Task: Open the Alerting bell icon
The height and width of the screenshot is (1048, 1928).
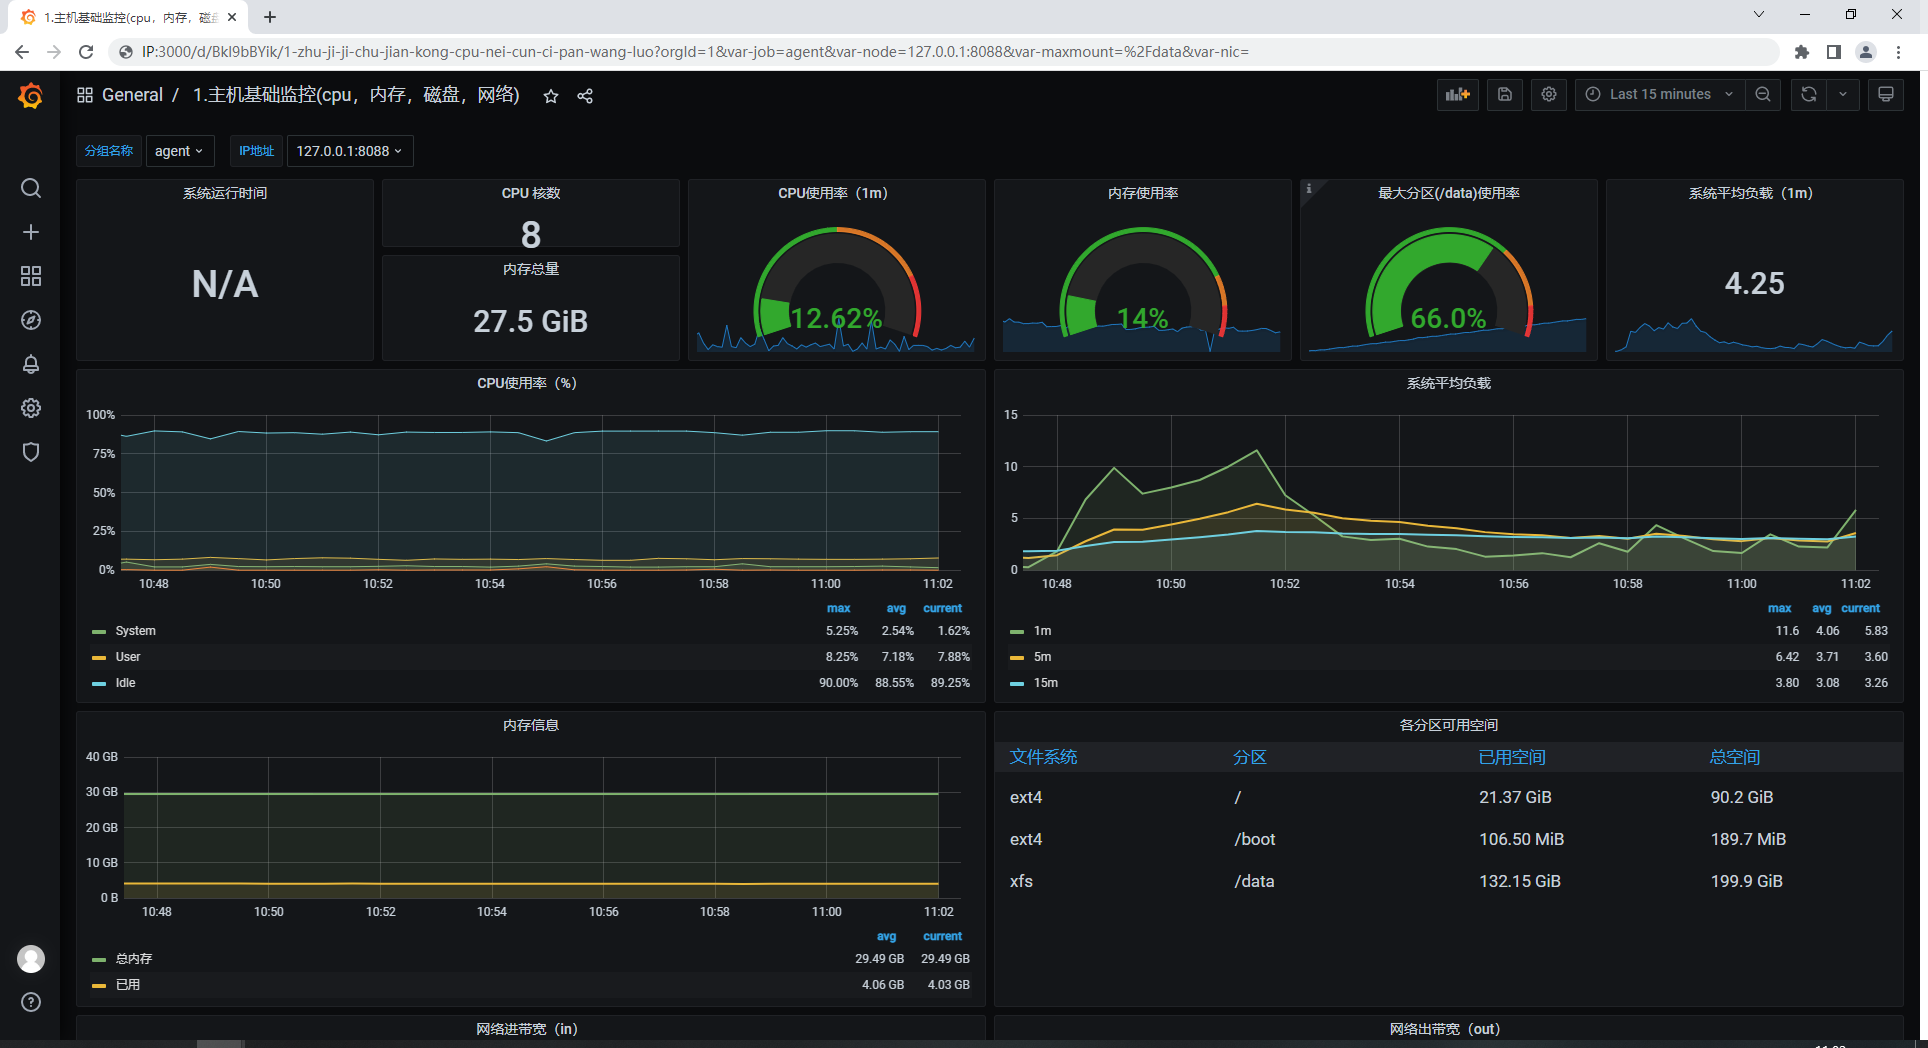Action: 31,364
